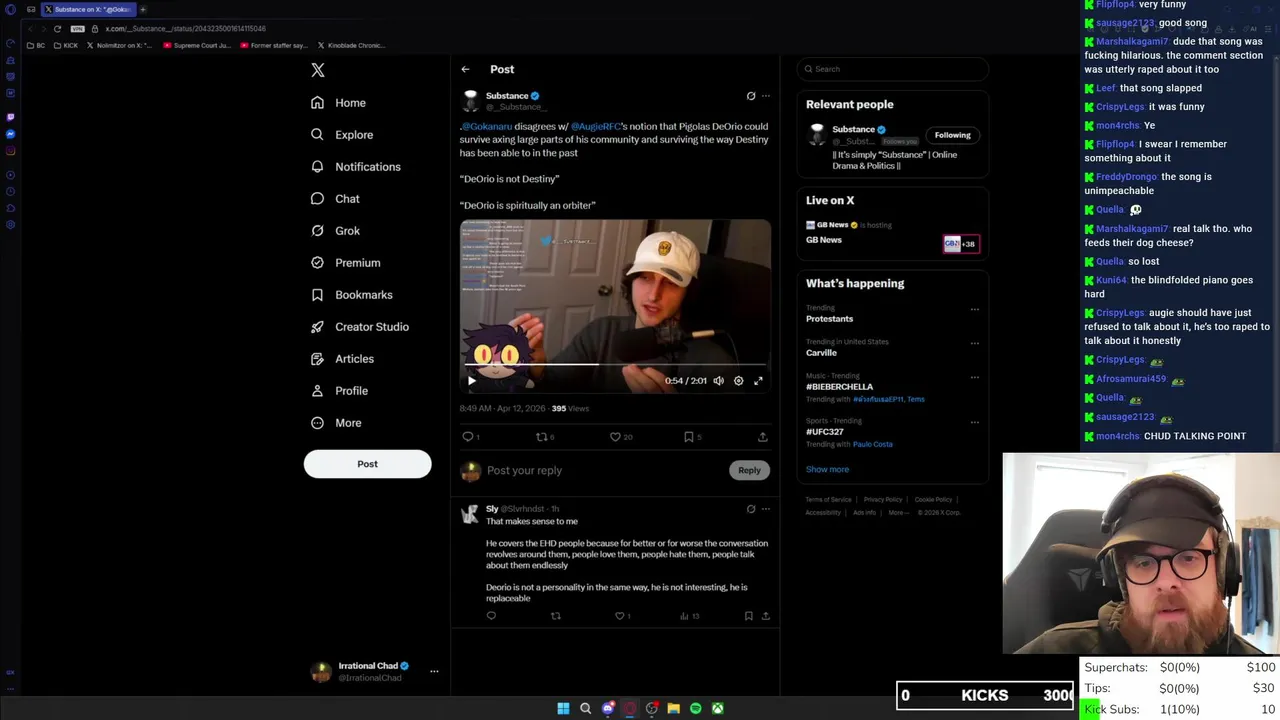Open Home from the X sidebar
Screen dimensions: 1280x720
[x=338, y=103]
